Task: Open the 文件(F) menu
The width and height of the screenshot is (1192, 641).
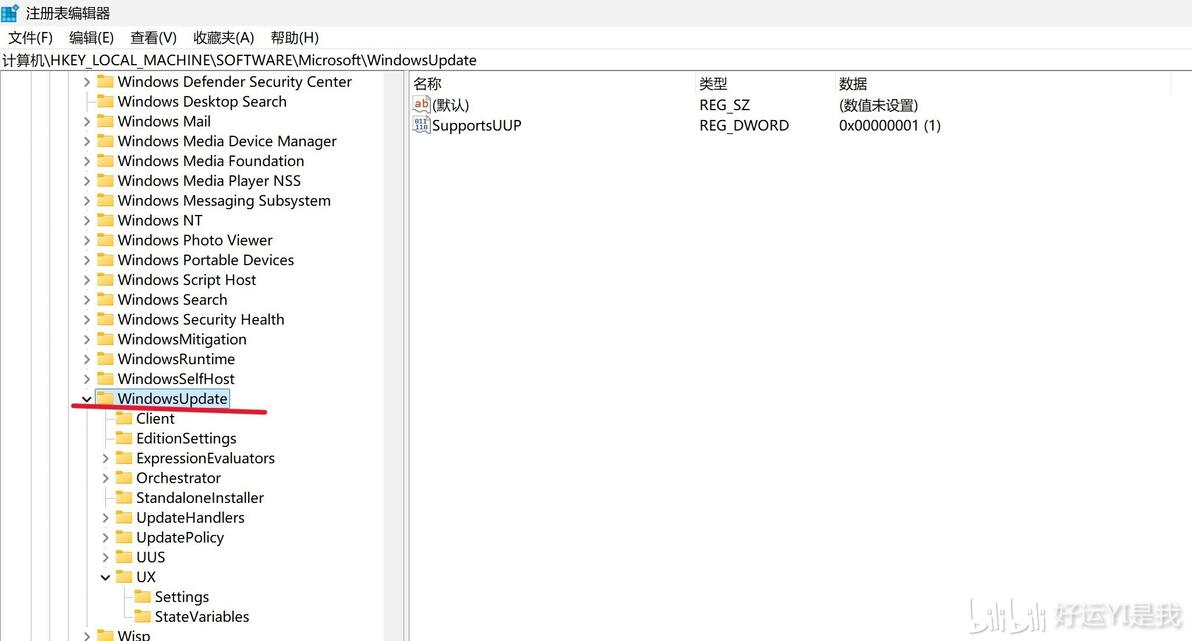Action: 30,37
